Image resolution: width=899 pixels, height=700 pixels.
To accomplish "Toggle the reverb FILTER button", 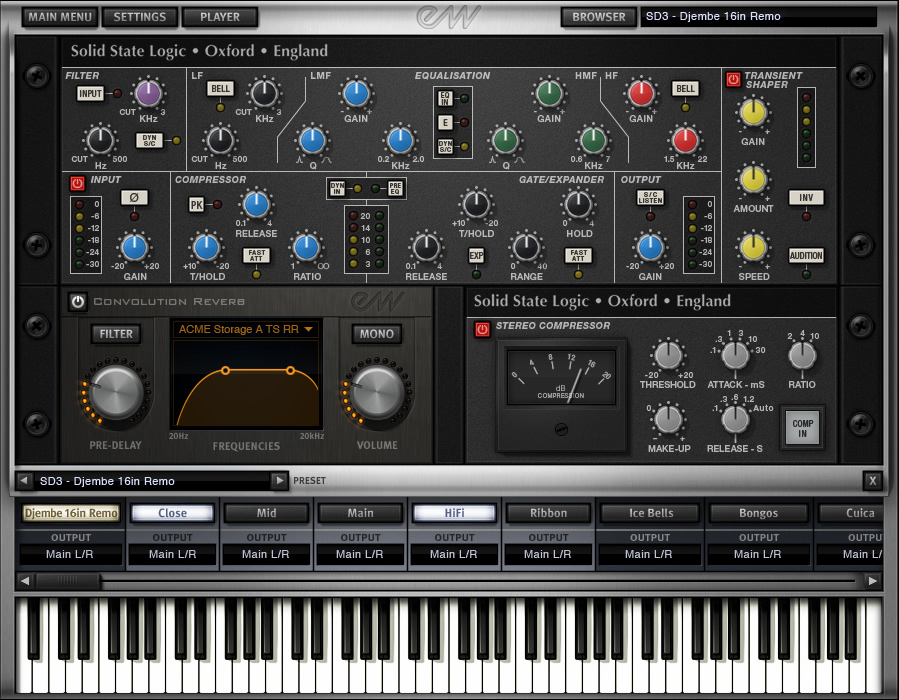I will tap(116, 334).
